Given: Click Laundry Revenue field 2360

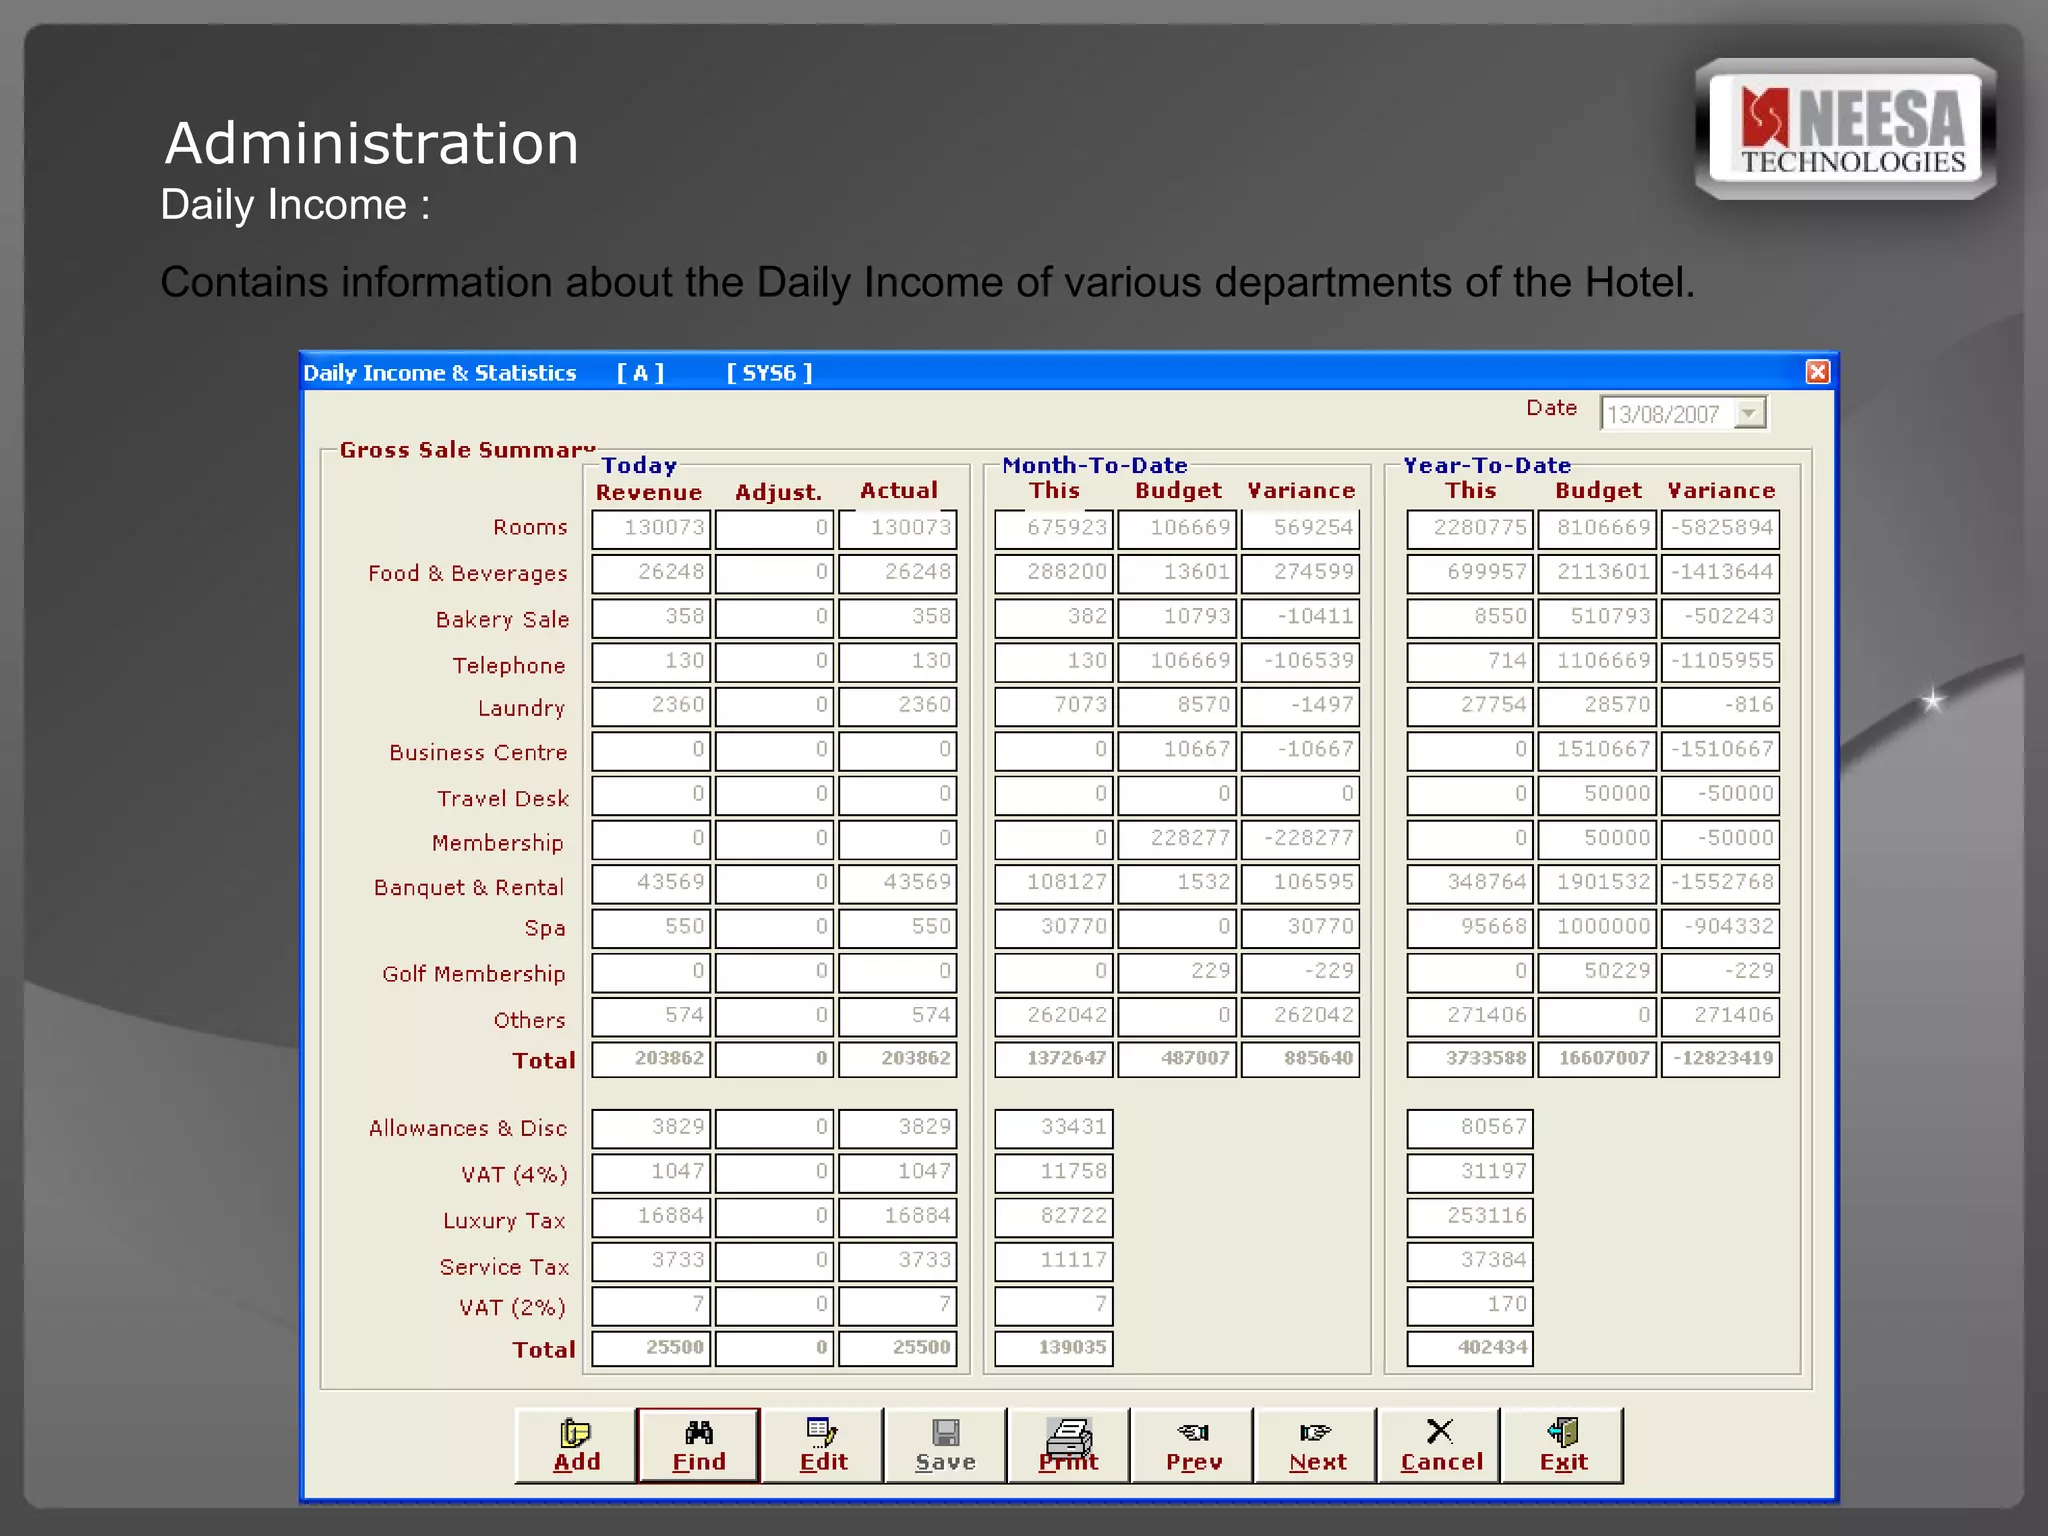Looking at the screenshot, I should click(651, 706).
